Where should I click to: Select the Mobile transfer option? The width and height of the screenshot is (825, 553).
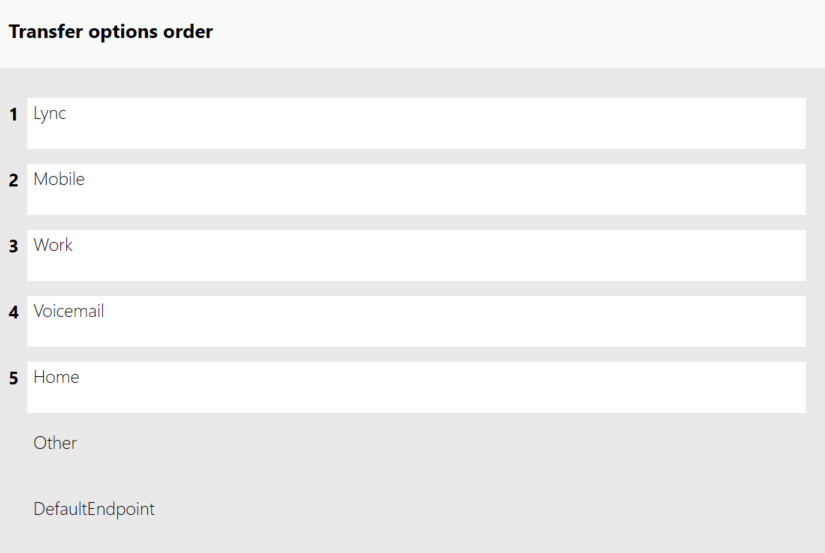point(416,189)
